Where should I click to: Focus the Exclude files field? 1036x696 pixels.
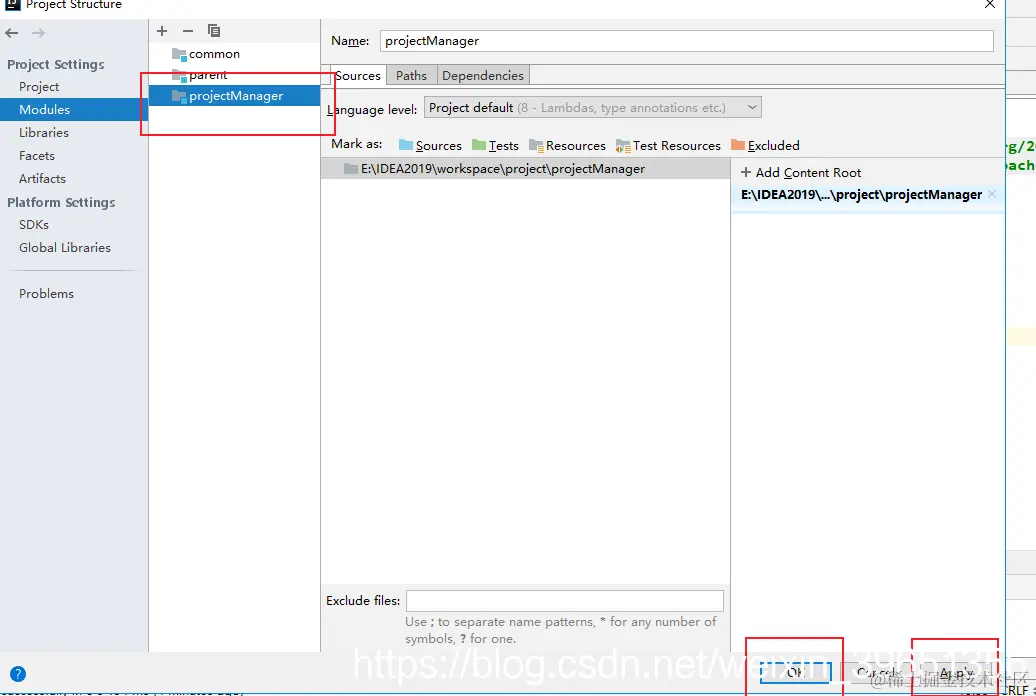click(x=565, y=601)
